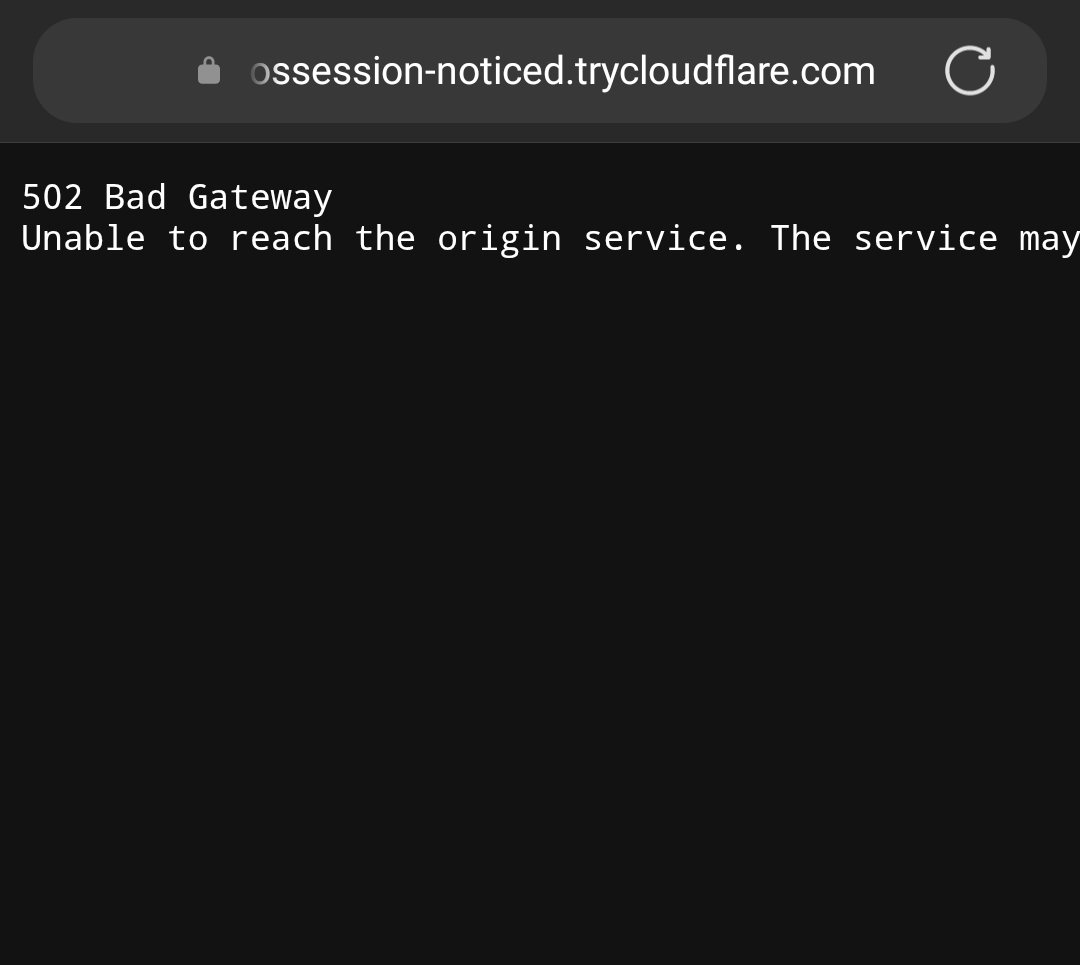
Task: Click the word "The" starting the second sentence
Action: [x=800, y=239]
